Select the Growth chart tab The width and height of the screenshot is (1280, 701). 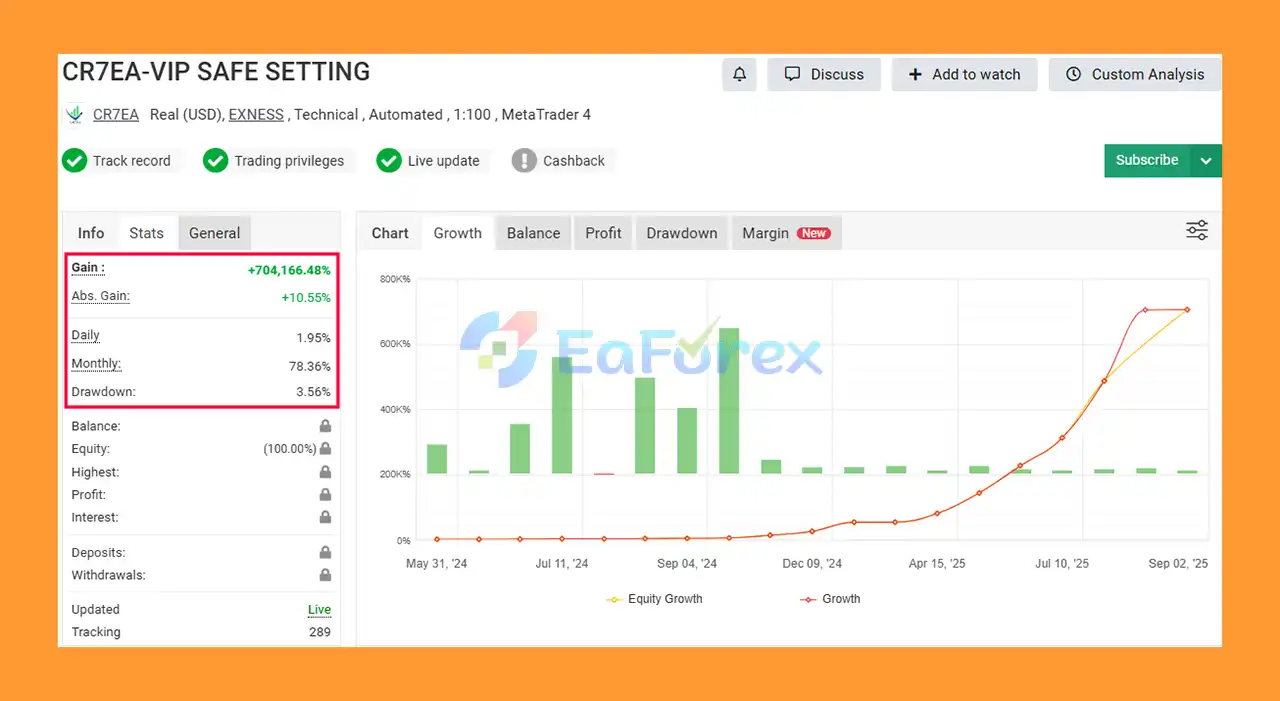[x=458, y=233]
